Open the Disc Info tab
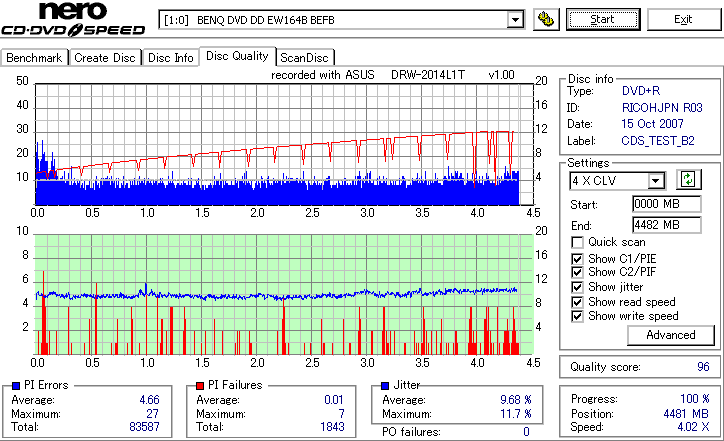 pyautogui.click(x=170, y=58)
